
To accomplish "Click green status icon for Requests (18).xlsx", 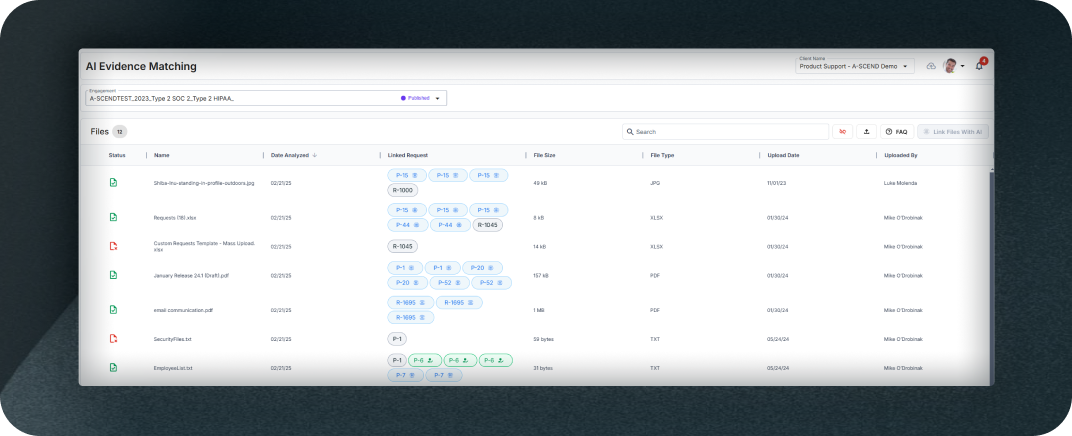I will point(113,217).
